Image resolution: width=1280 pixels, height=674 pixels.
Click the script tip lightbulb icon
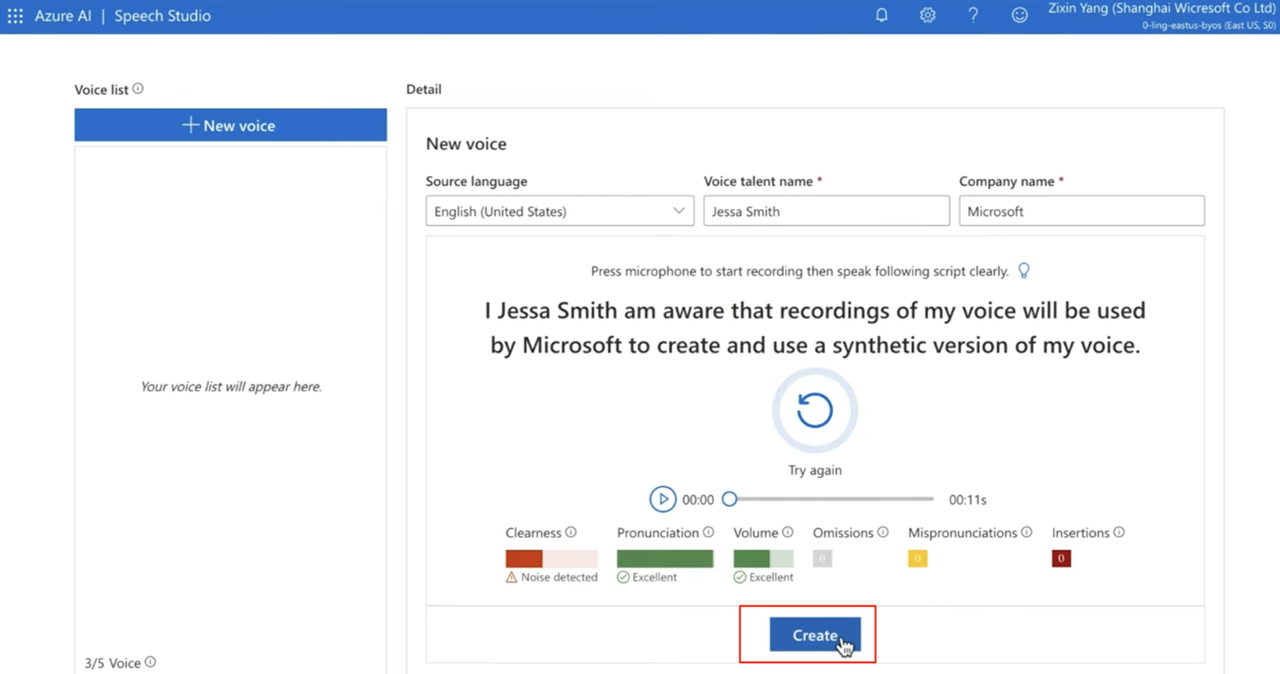pos(1023,271)
